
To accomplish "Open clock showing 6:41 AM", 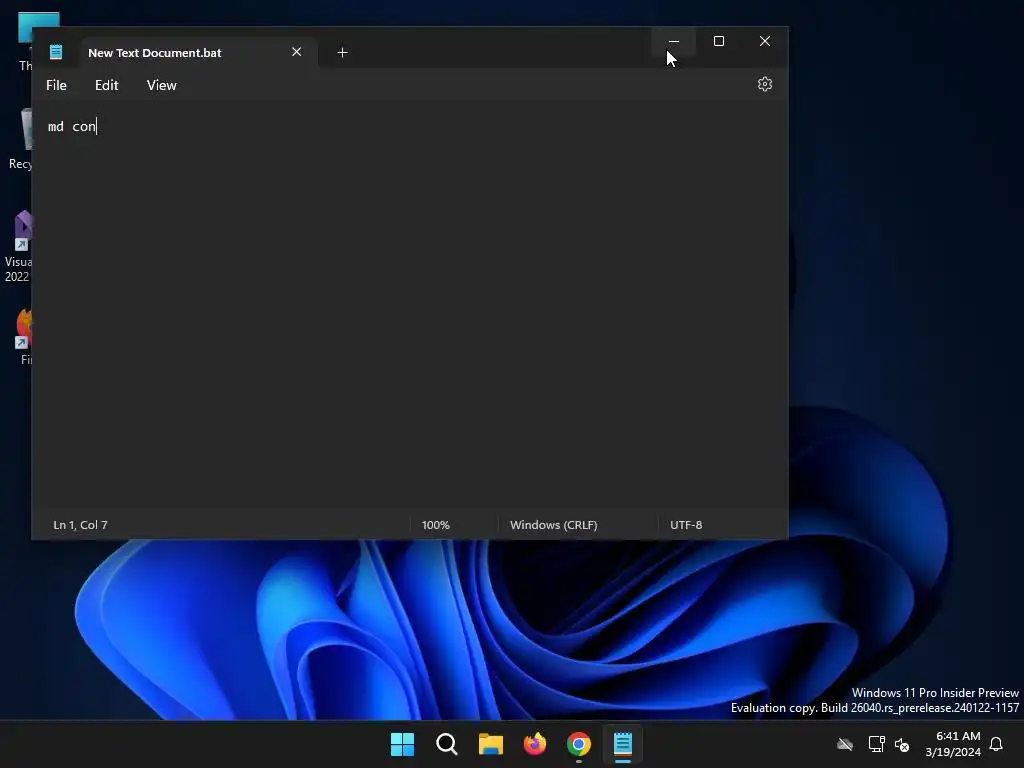I will [x=953, y=744].
